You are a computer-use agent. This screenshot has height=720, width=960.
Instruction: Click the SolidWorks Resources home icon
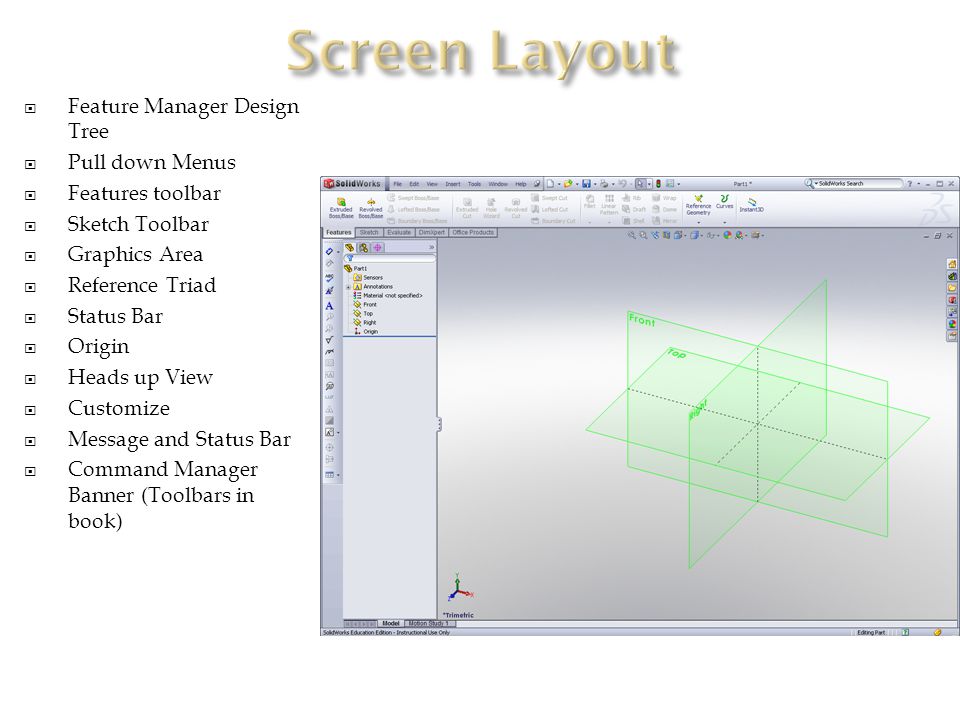pyautogui.click(x=952, y=264)
